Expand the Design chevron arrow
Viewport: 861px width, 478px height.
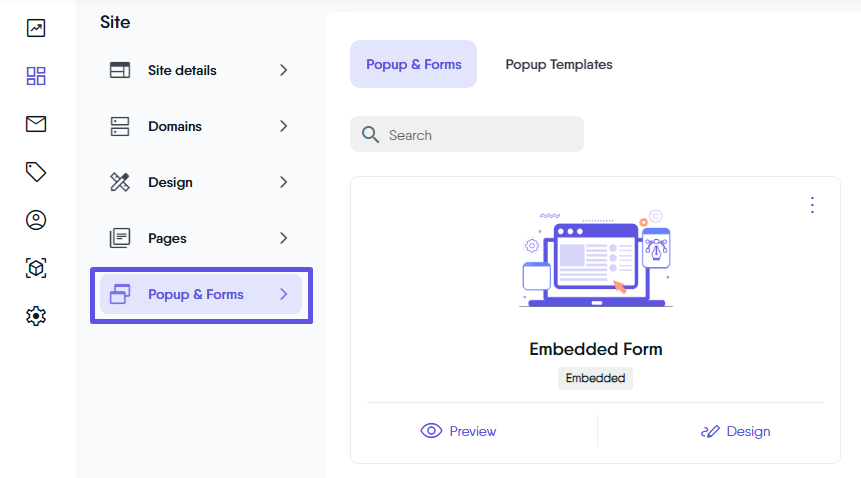284,182
